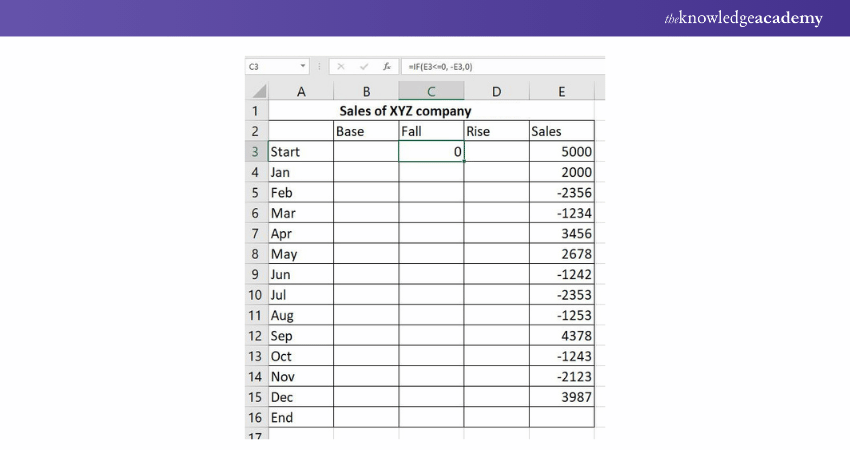Select column A header
The height and width of the screenshot is (450, 850).
pos(300,92)
